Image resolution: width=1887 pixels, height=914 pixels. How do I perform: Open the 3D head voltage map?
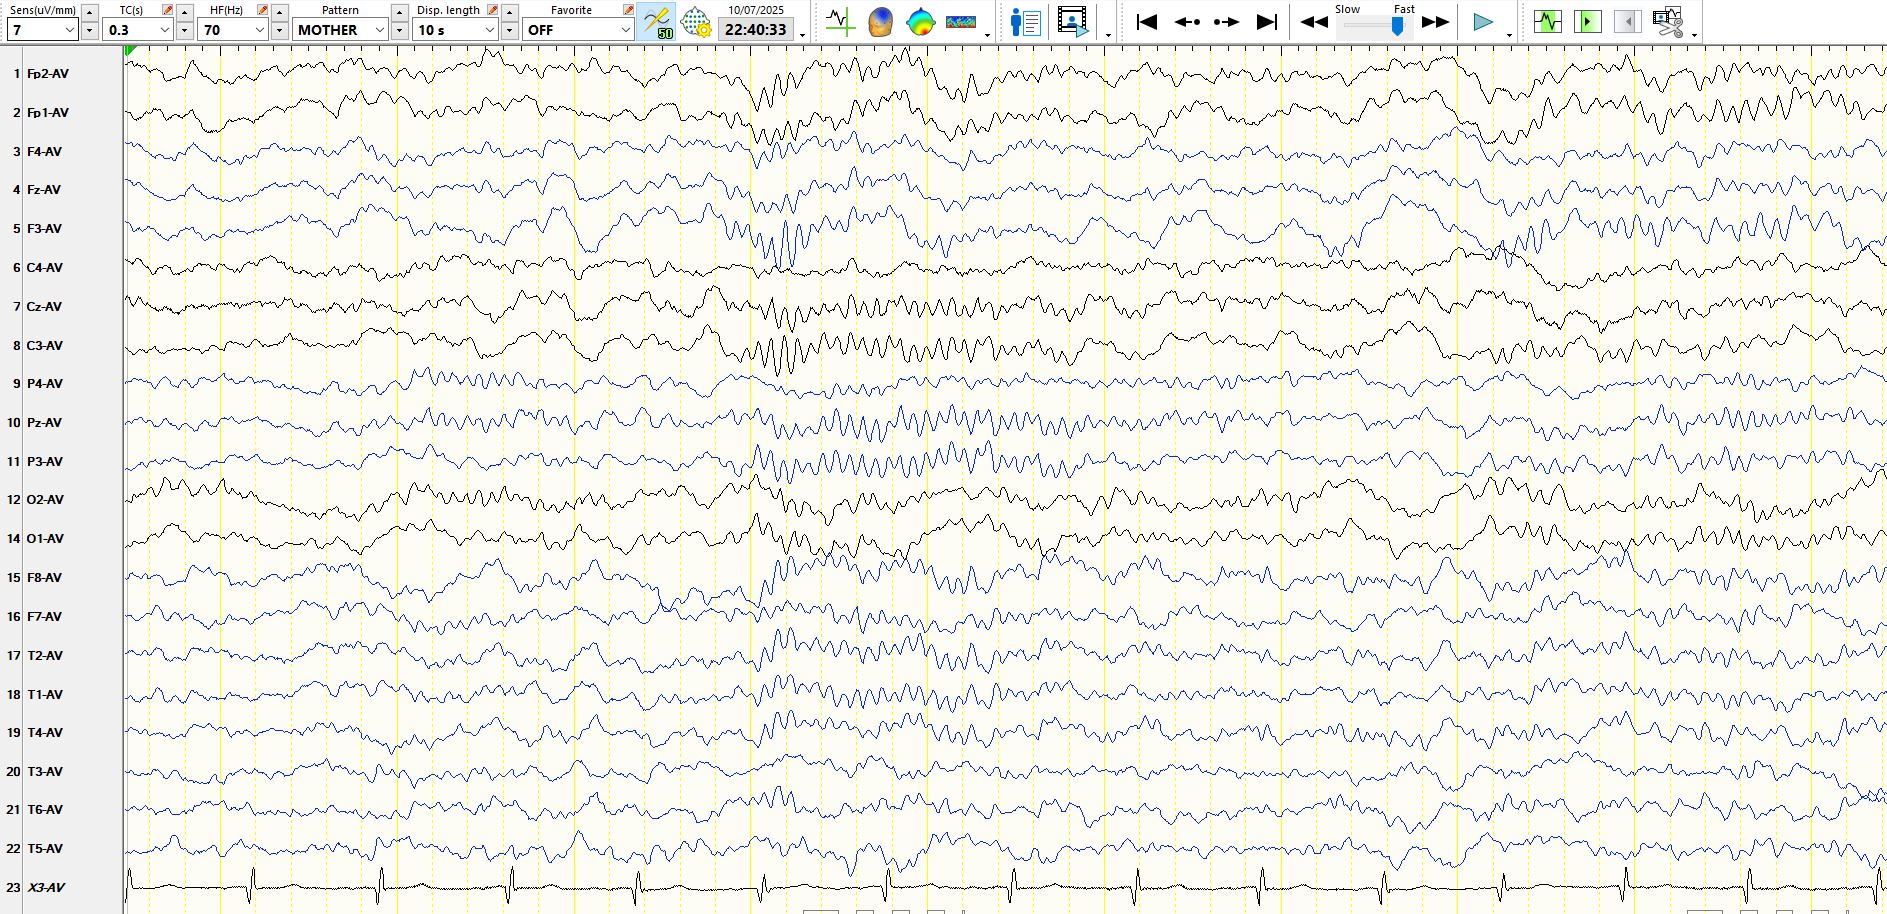[880, 22]
